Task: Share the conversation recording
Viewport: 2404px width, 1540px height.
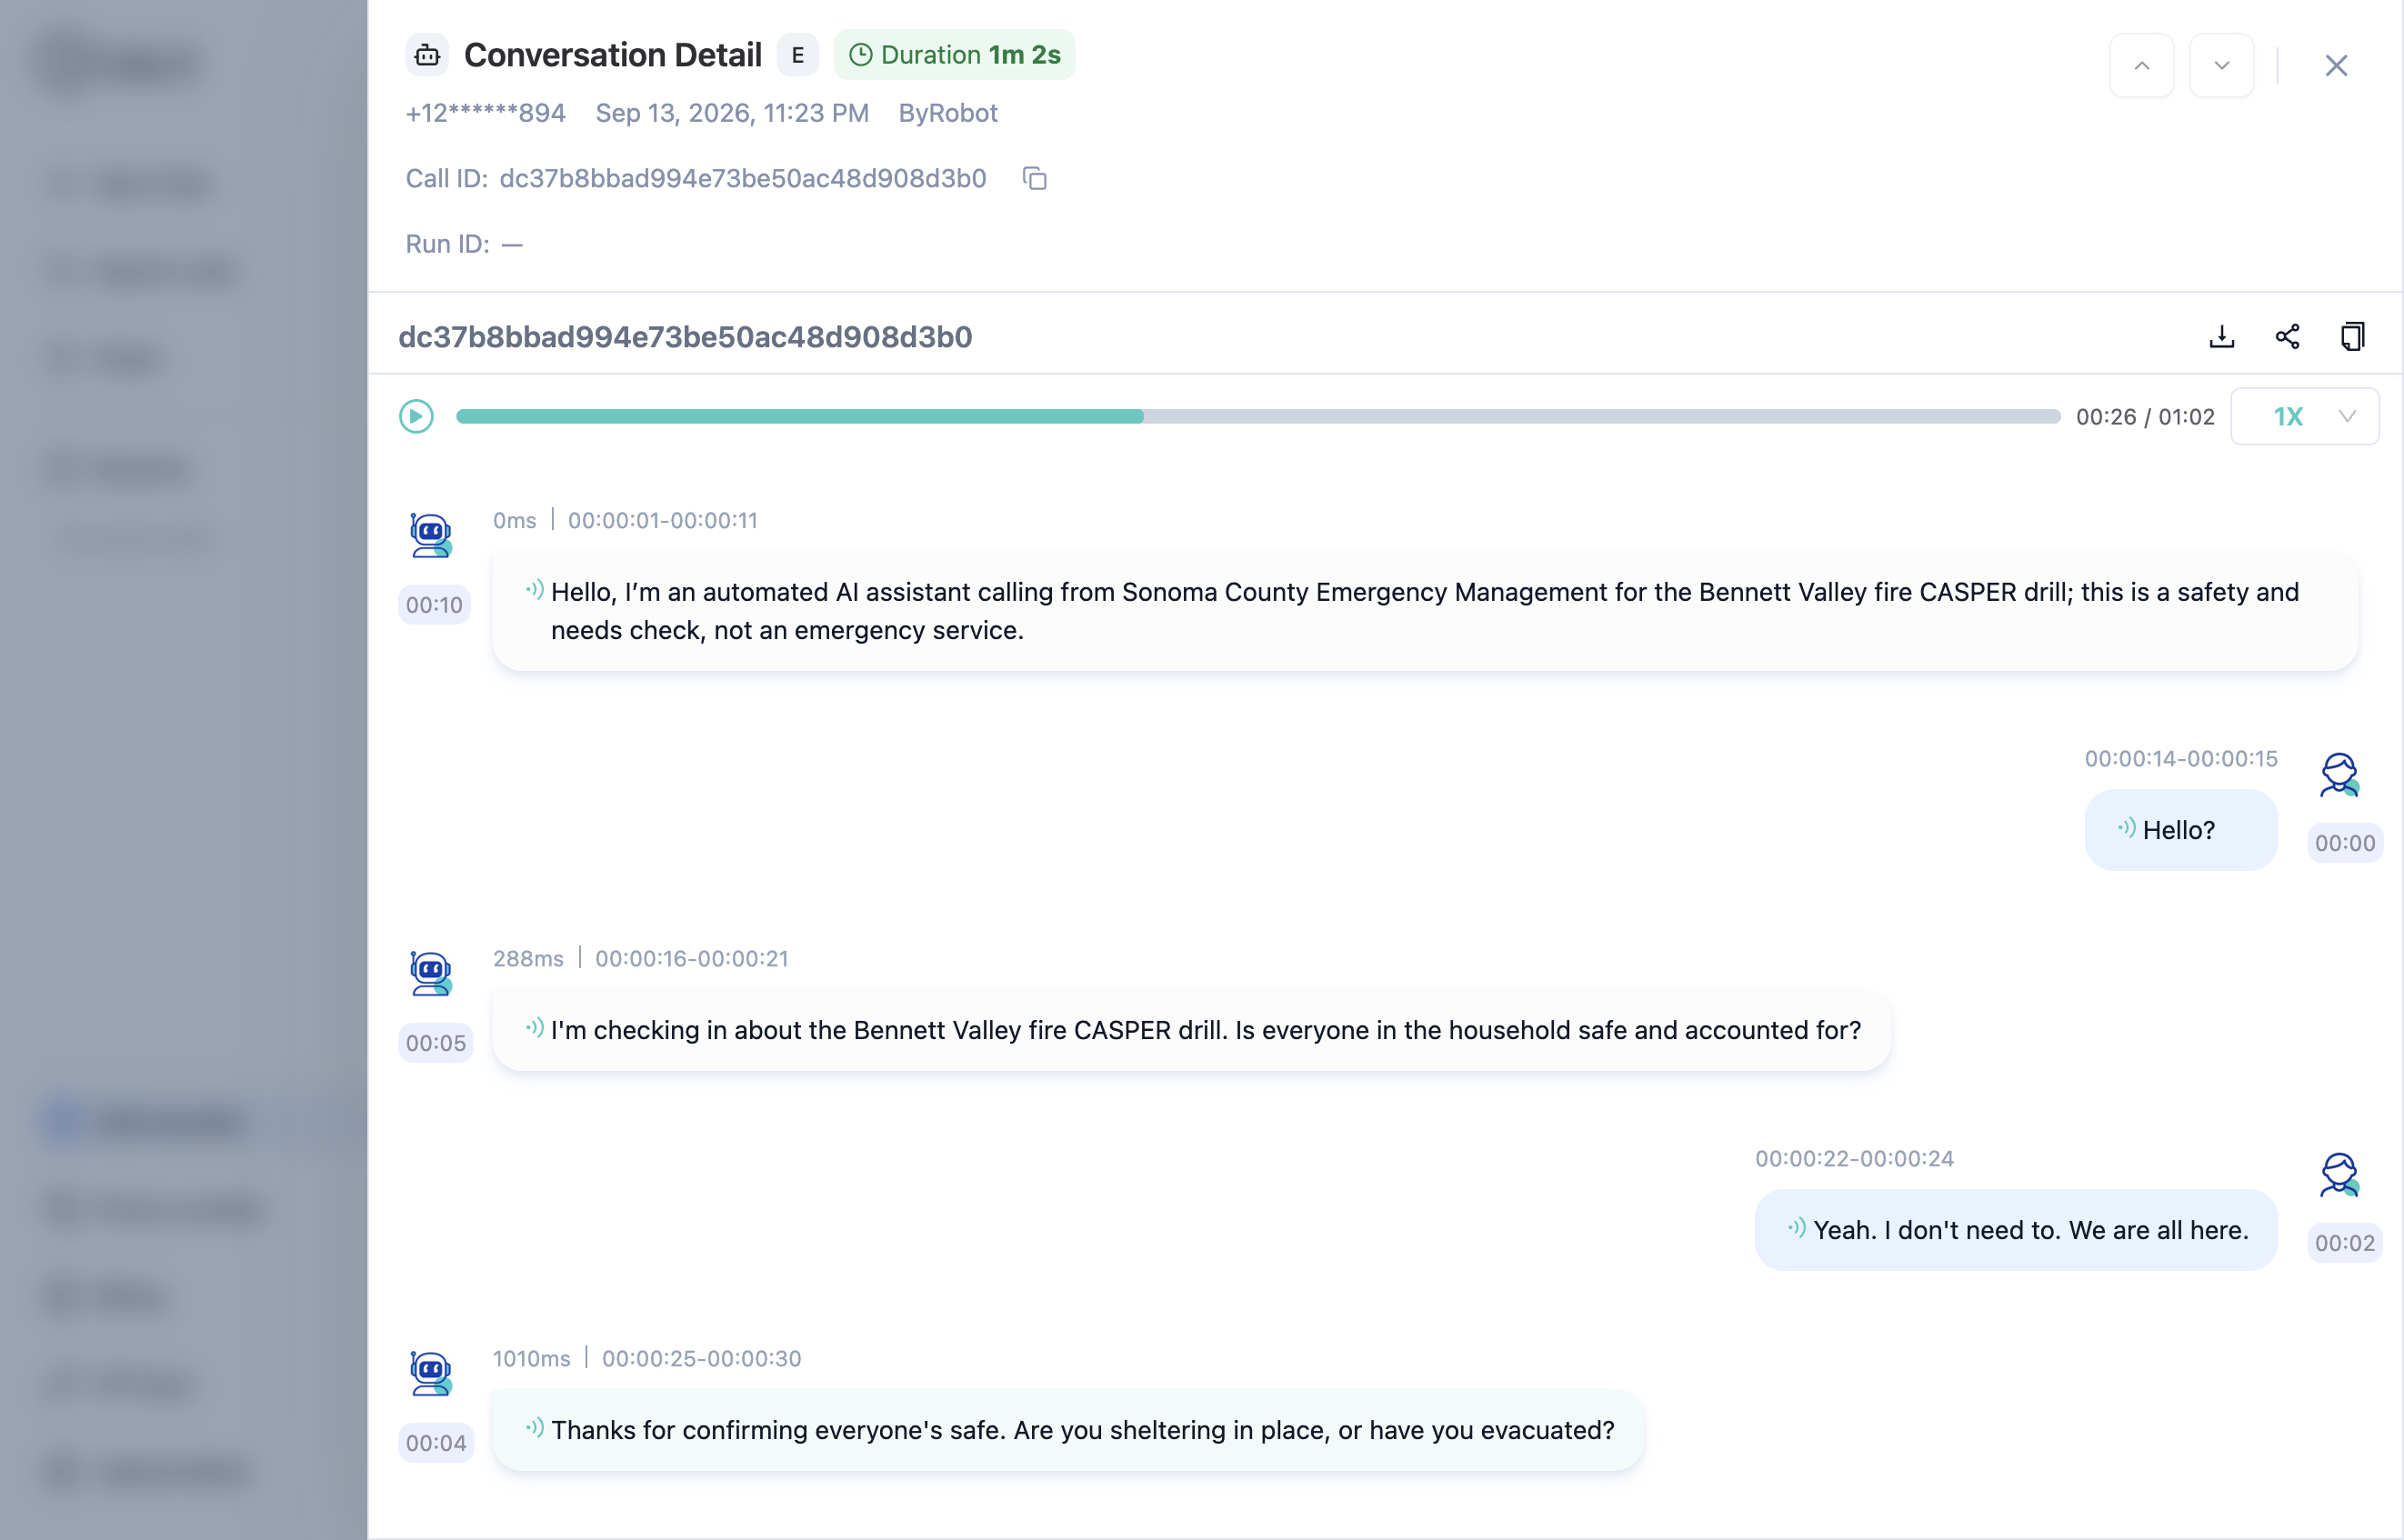Action: (x=2287, y=337)
